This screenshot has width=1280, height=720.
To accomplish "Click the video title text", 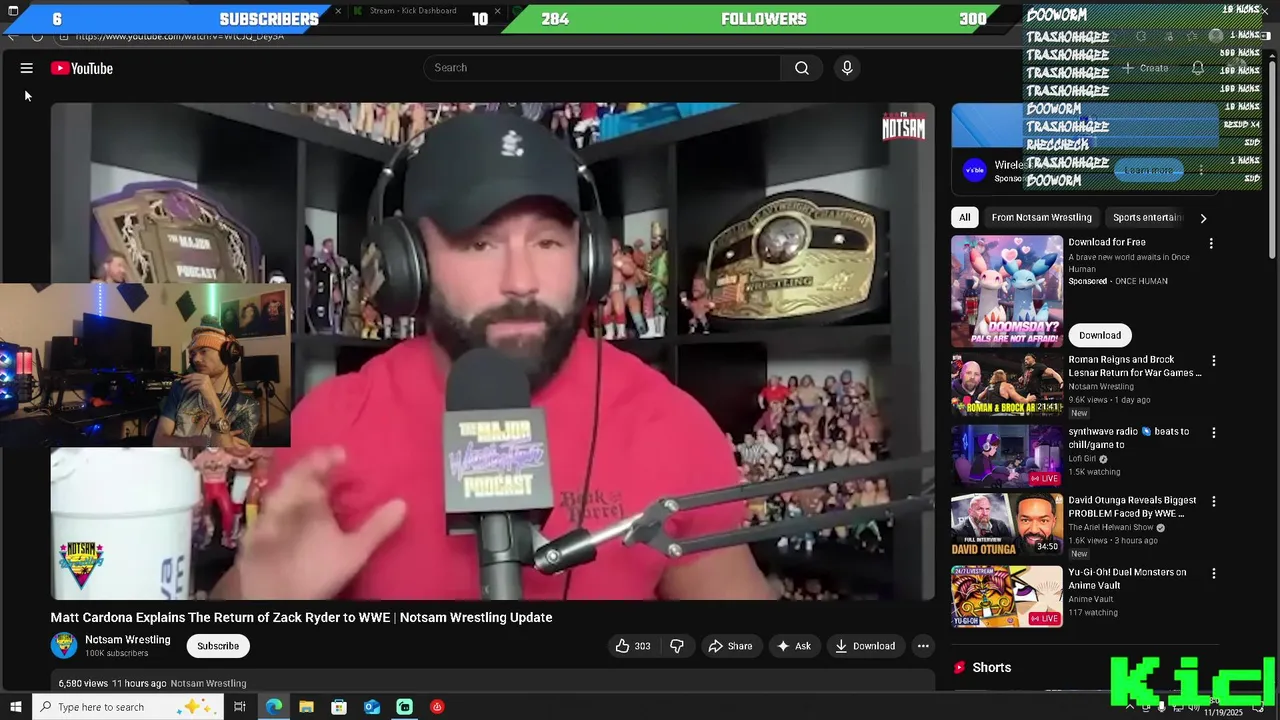I will pos(302,618).
